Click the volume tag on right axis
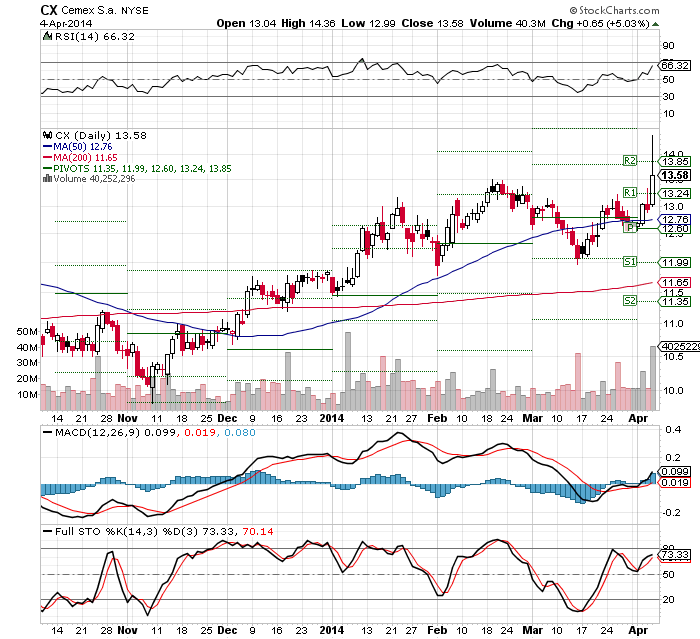Viewport: 700px width, 639px height. pyautogui.click(x=679, y=347)
